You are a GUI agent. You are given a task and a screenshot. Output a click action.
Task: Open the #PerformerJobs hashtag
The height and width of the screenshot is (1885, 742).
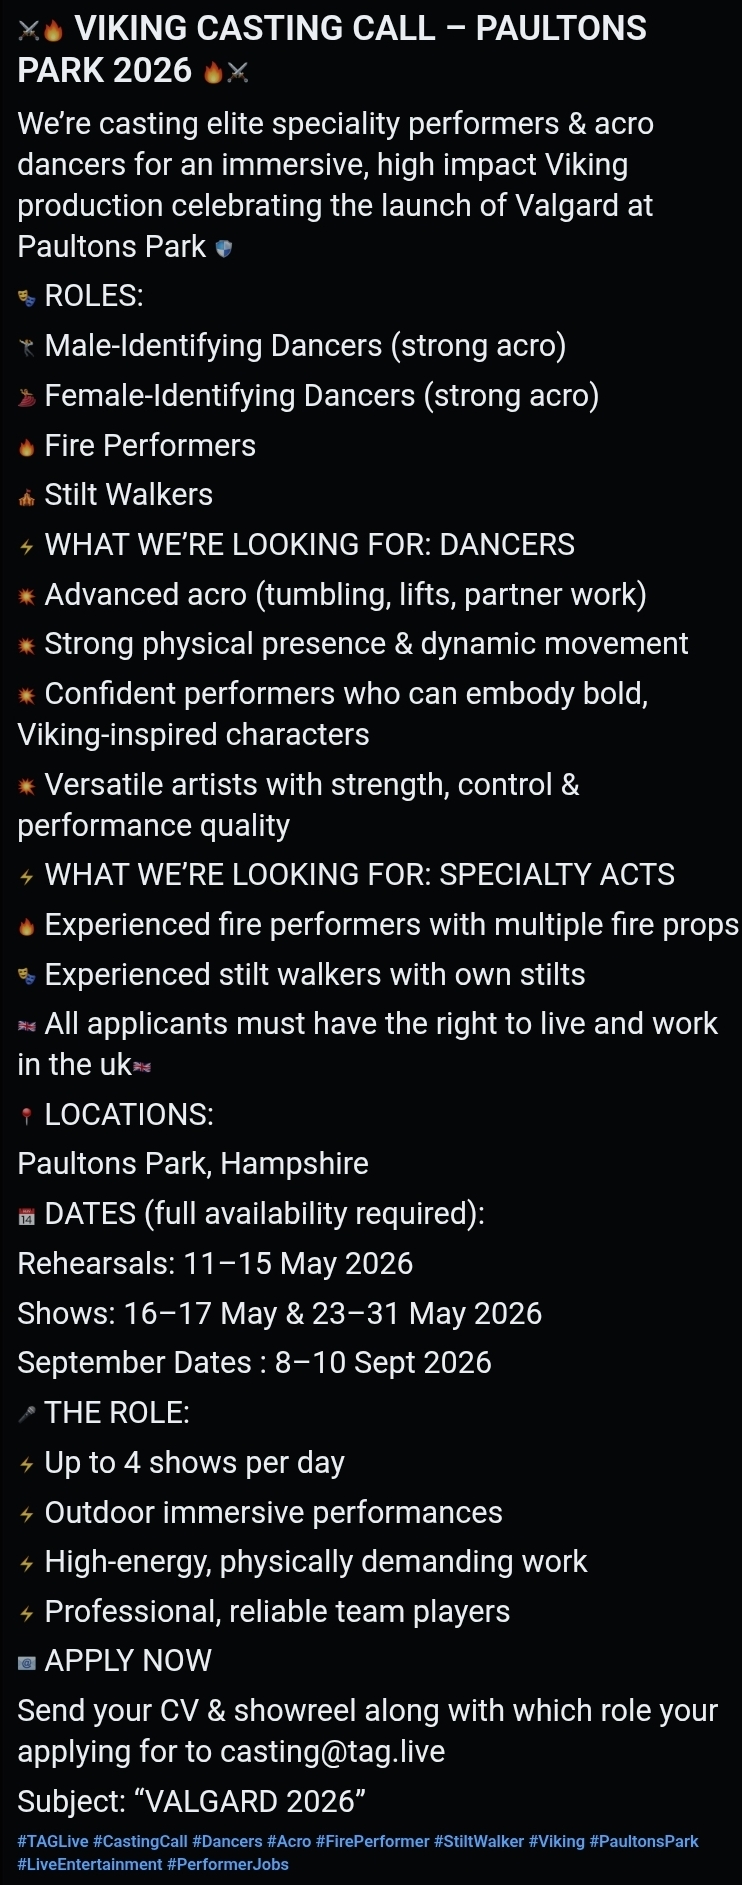pos(228,1864)
